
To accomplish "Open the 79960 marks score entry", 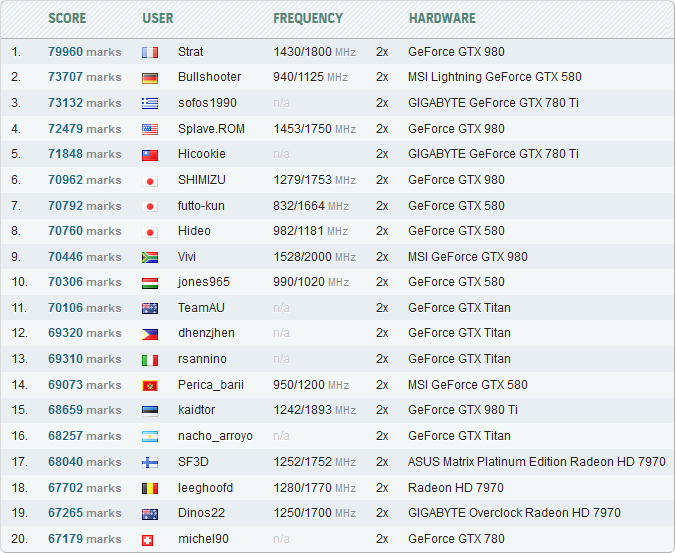I will point(84,51).
